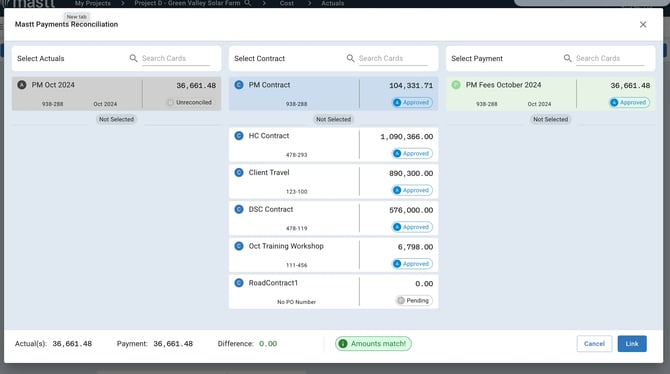The height and width of the screenshot is (374, 670).
Task: Click search icon beside project name breadcrumb
Action: [x=247, y=3]
